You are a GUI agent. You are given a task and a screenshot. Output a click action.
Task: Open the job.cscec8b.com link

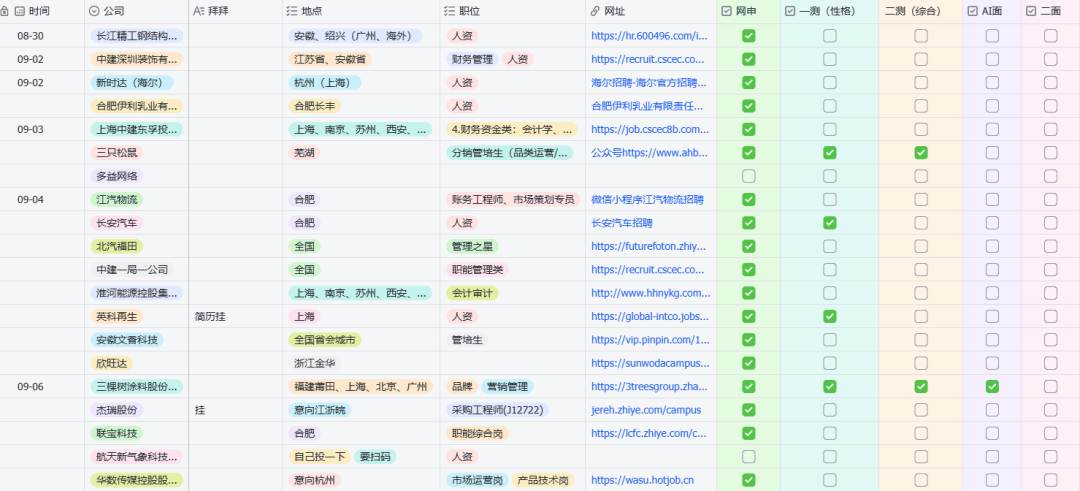[x=650, y=129]
